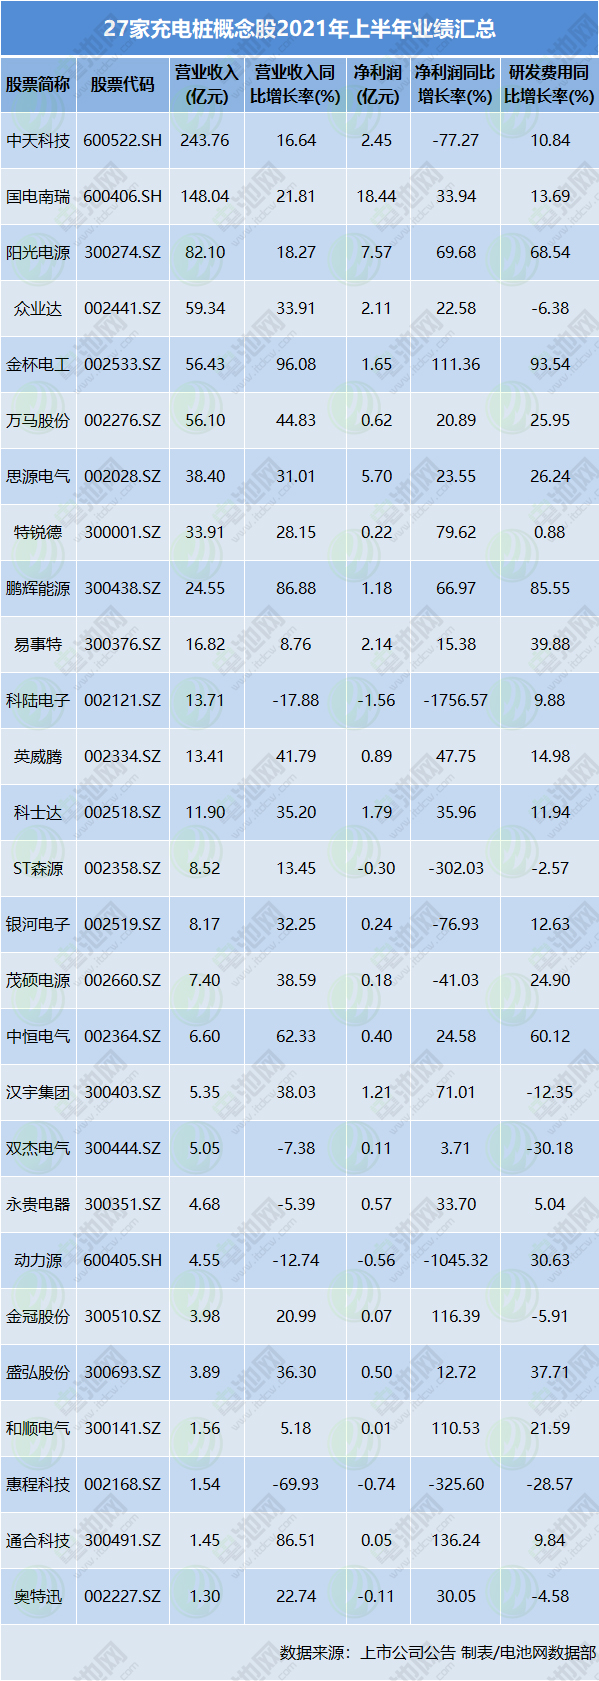Select the 和顺电气 stock name cell
This screenshot has height=1681, width=599.
(x=38, y=1428)
